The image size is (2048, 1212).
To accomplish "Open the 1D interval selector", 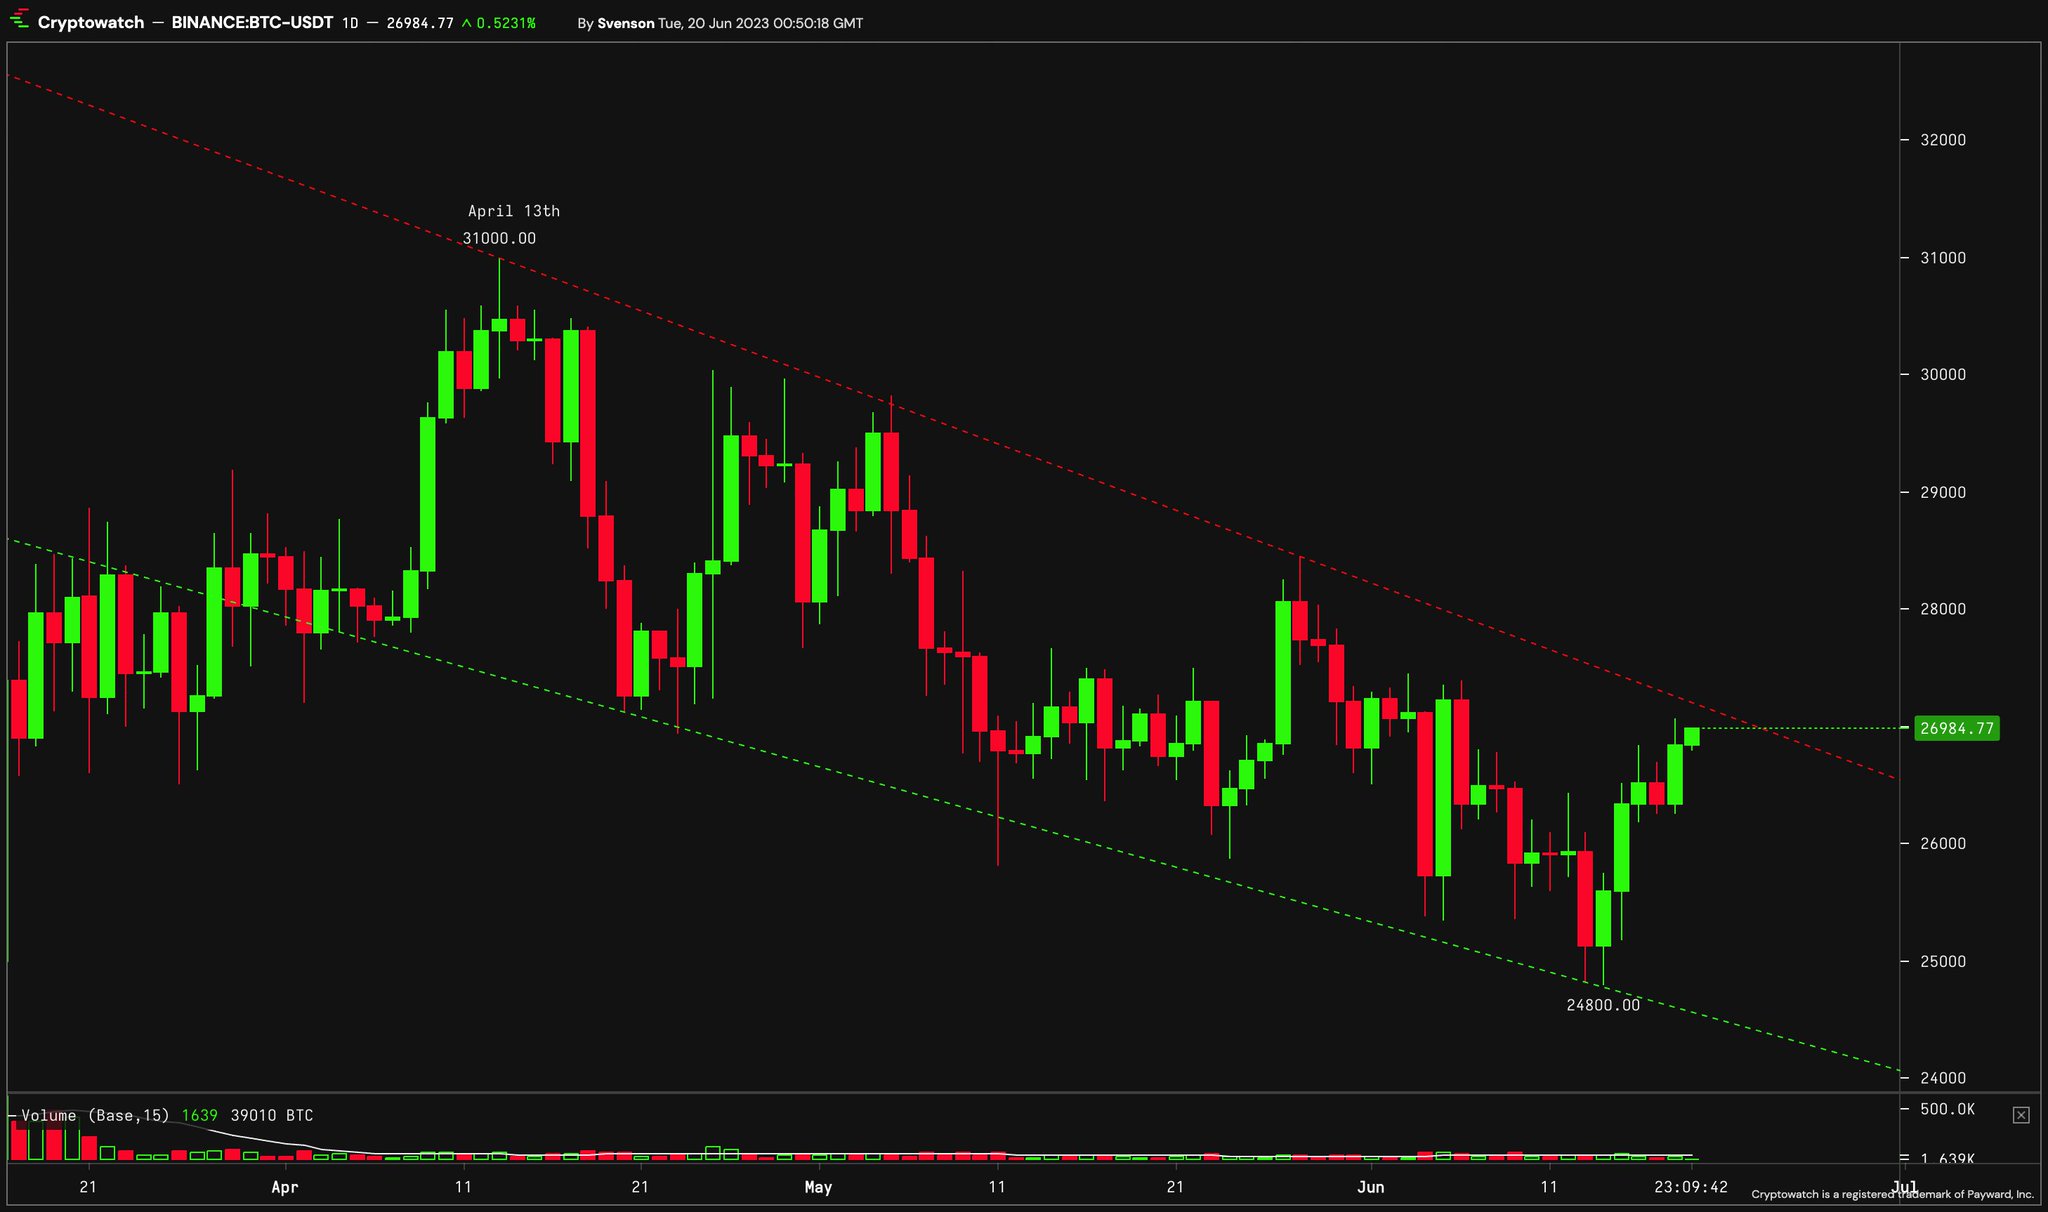I will click(x=350, y=23).
